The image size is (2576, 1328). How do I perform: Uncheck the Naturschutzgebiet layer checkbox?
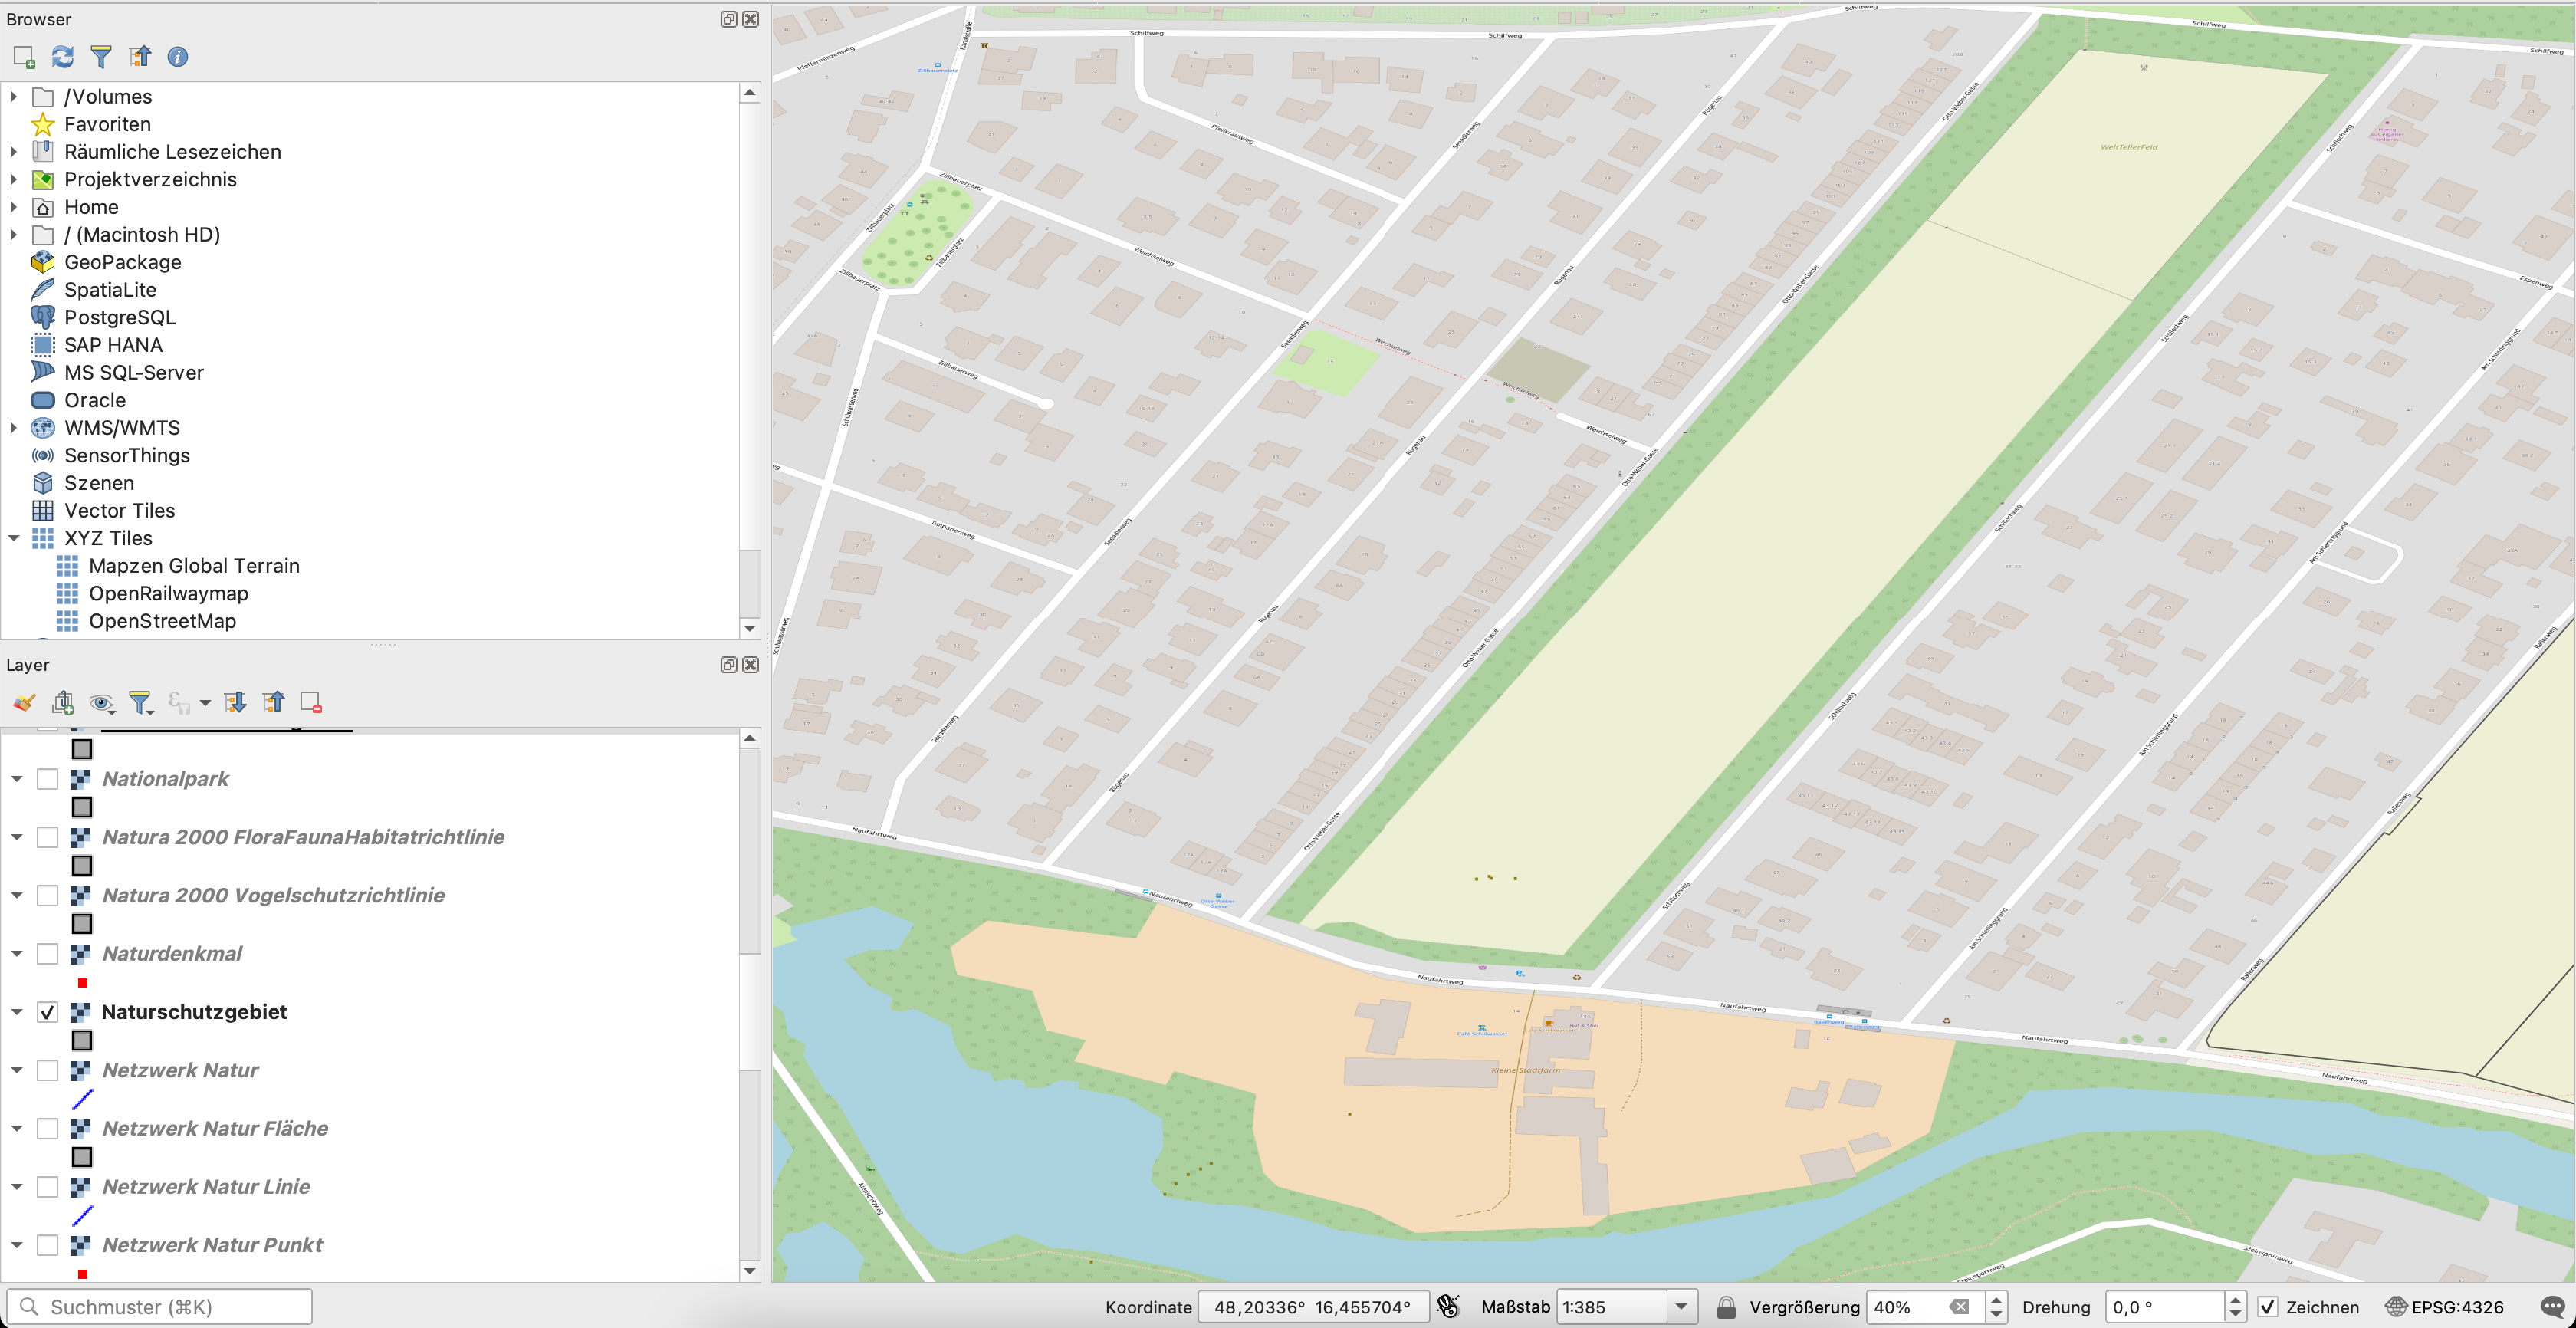click(47, 1012)
